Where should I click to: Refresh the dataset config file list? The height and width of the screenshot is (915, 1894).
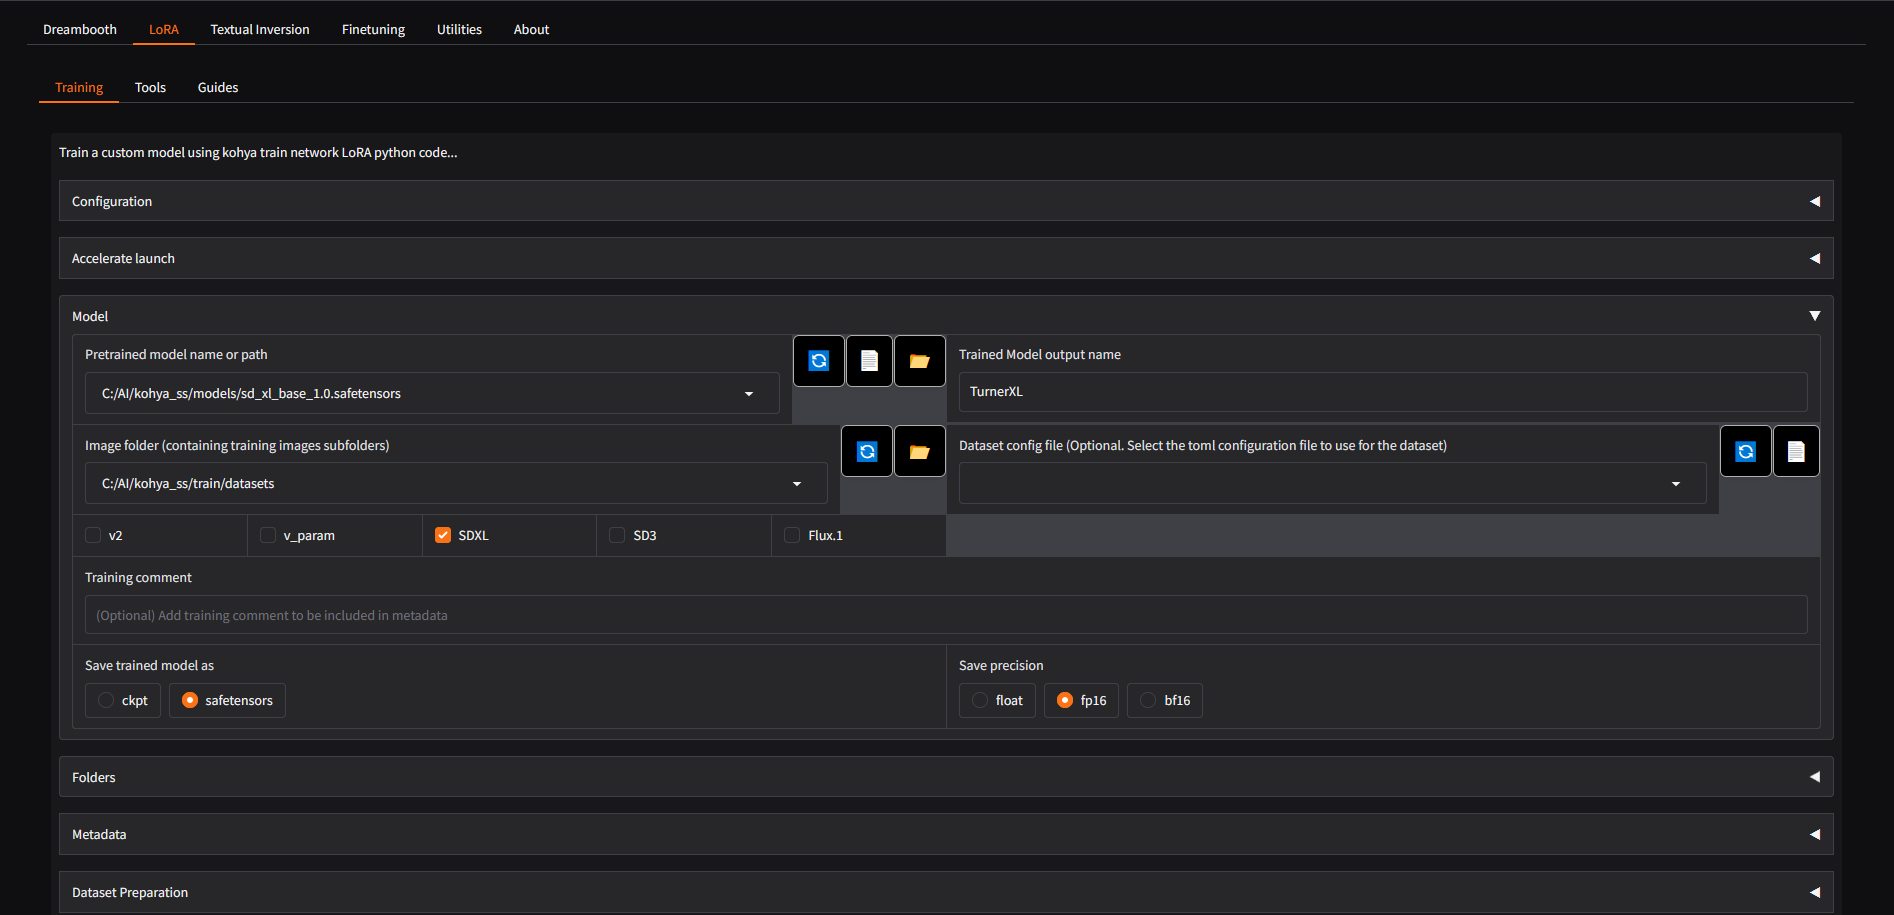click(1745, 450)
